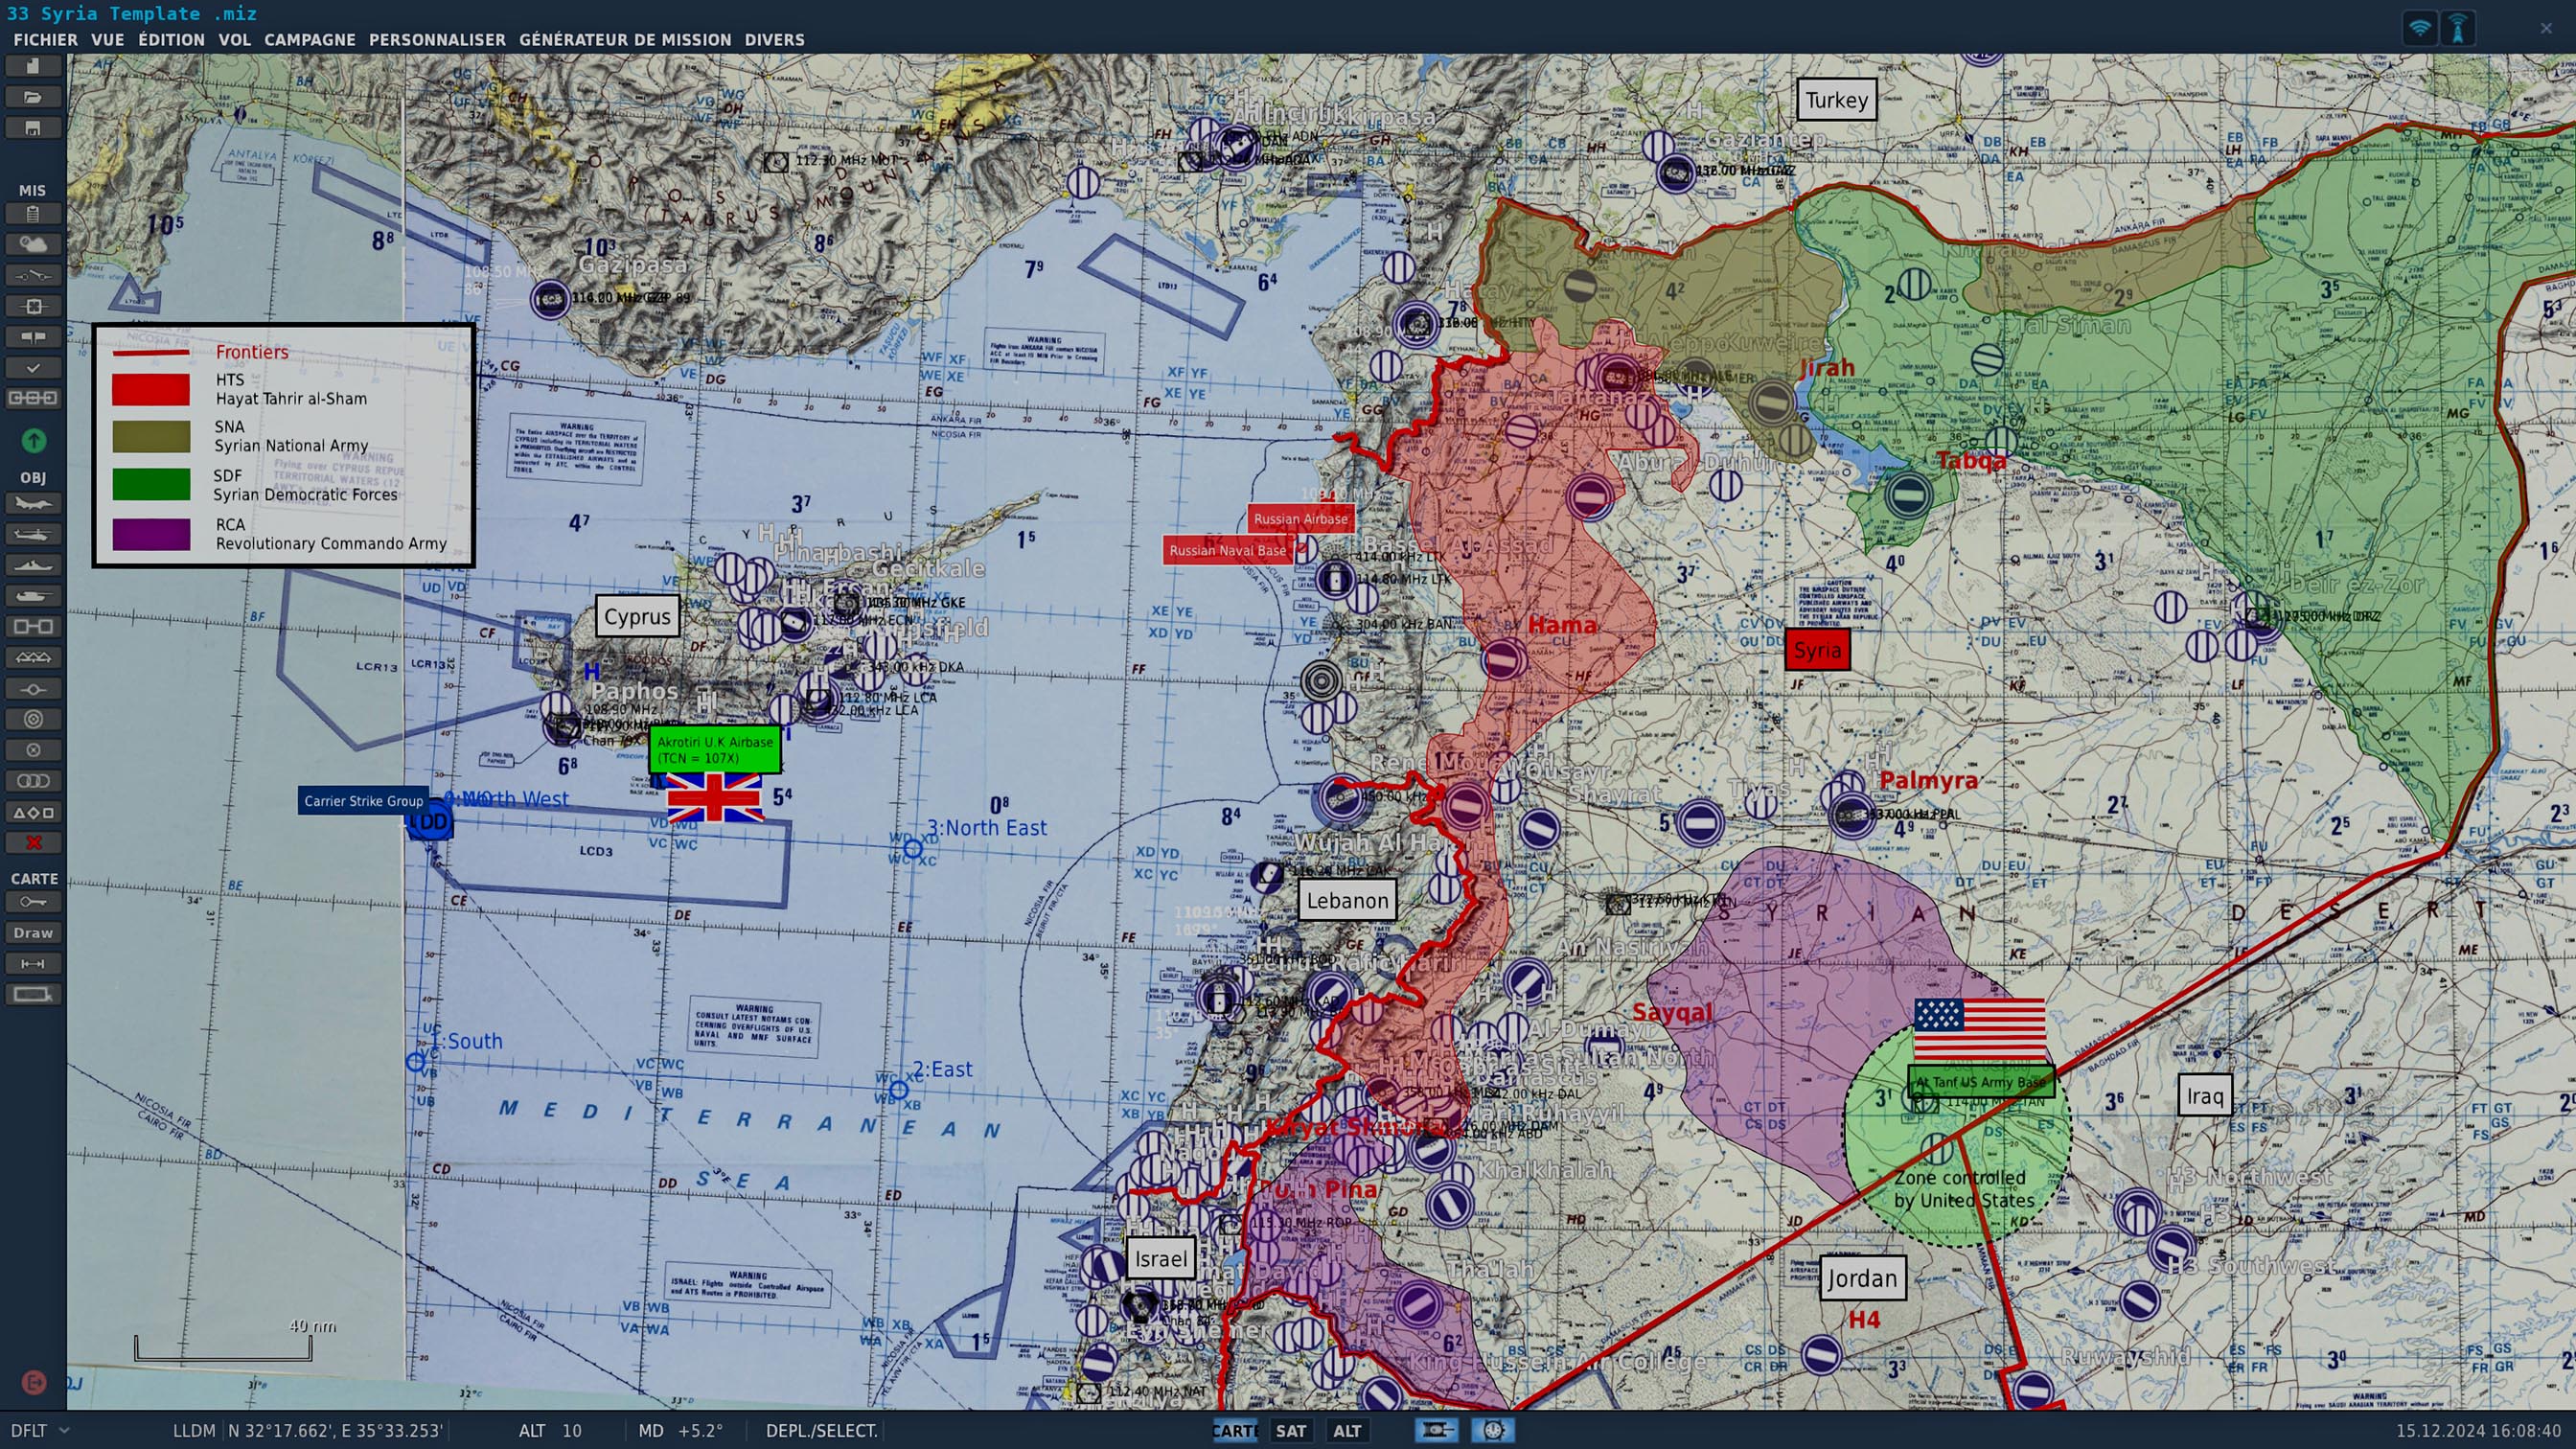The image size is (2576, 1449).
Task: Select the ship group placement tool
Action: click(x=33, y=565)
